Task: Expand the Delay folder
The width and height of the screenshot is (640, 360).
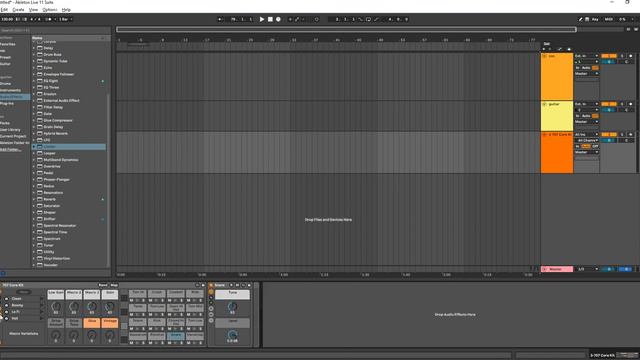Action: pos(34,48)
